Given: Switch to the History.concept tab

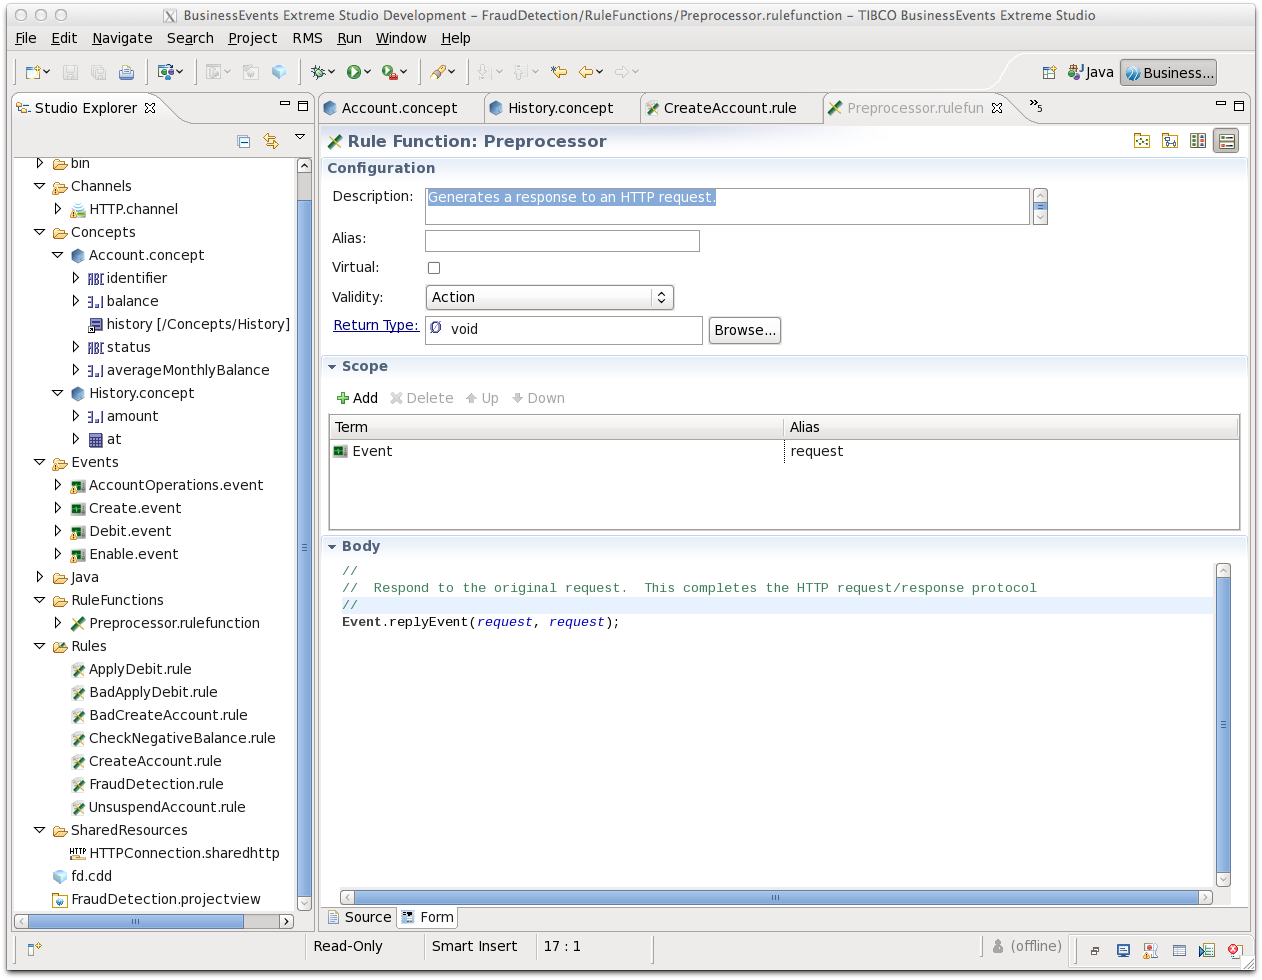Looking at the screenshot, I should tap(560, 108).
